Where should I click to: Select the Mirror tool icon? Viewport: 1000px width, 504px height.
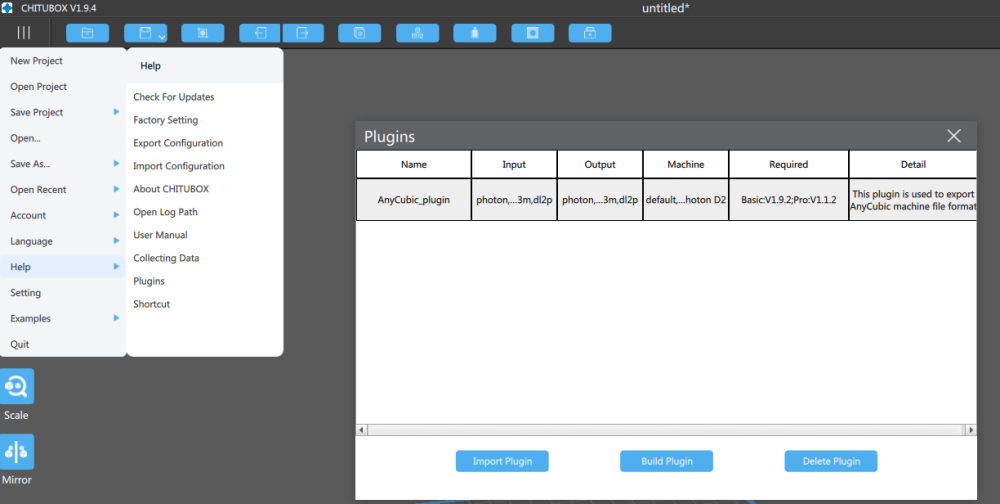17,452
